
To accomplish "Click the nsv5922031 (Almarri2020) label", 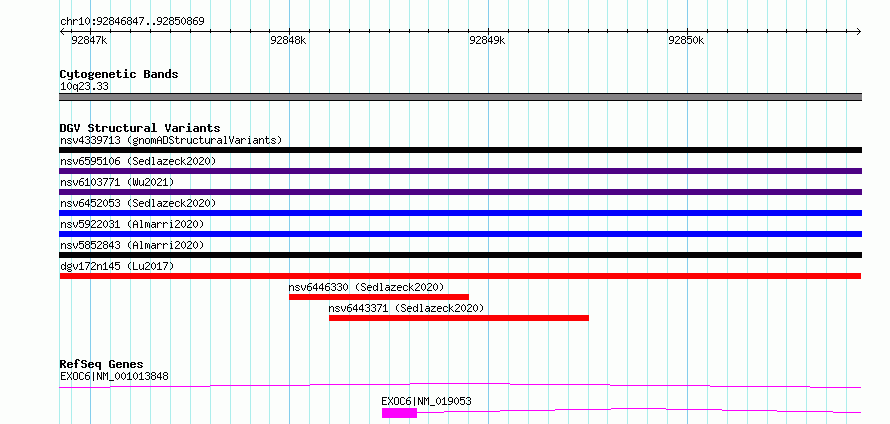I will [132, 224].
